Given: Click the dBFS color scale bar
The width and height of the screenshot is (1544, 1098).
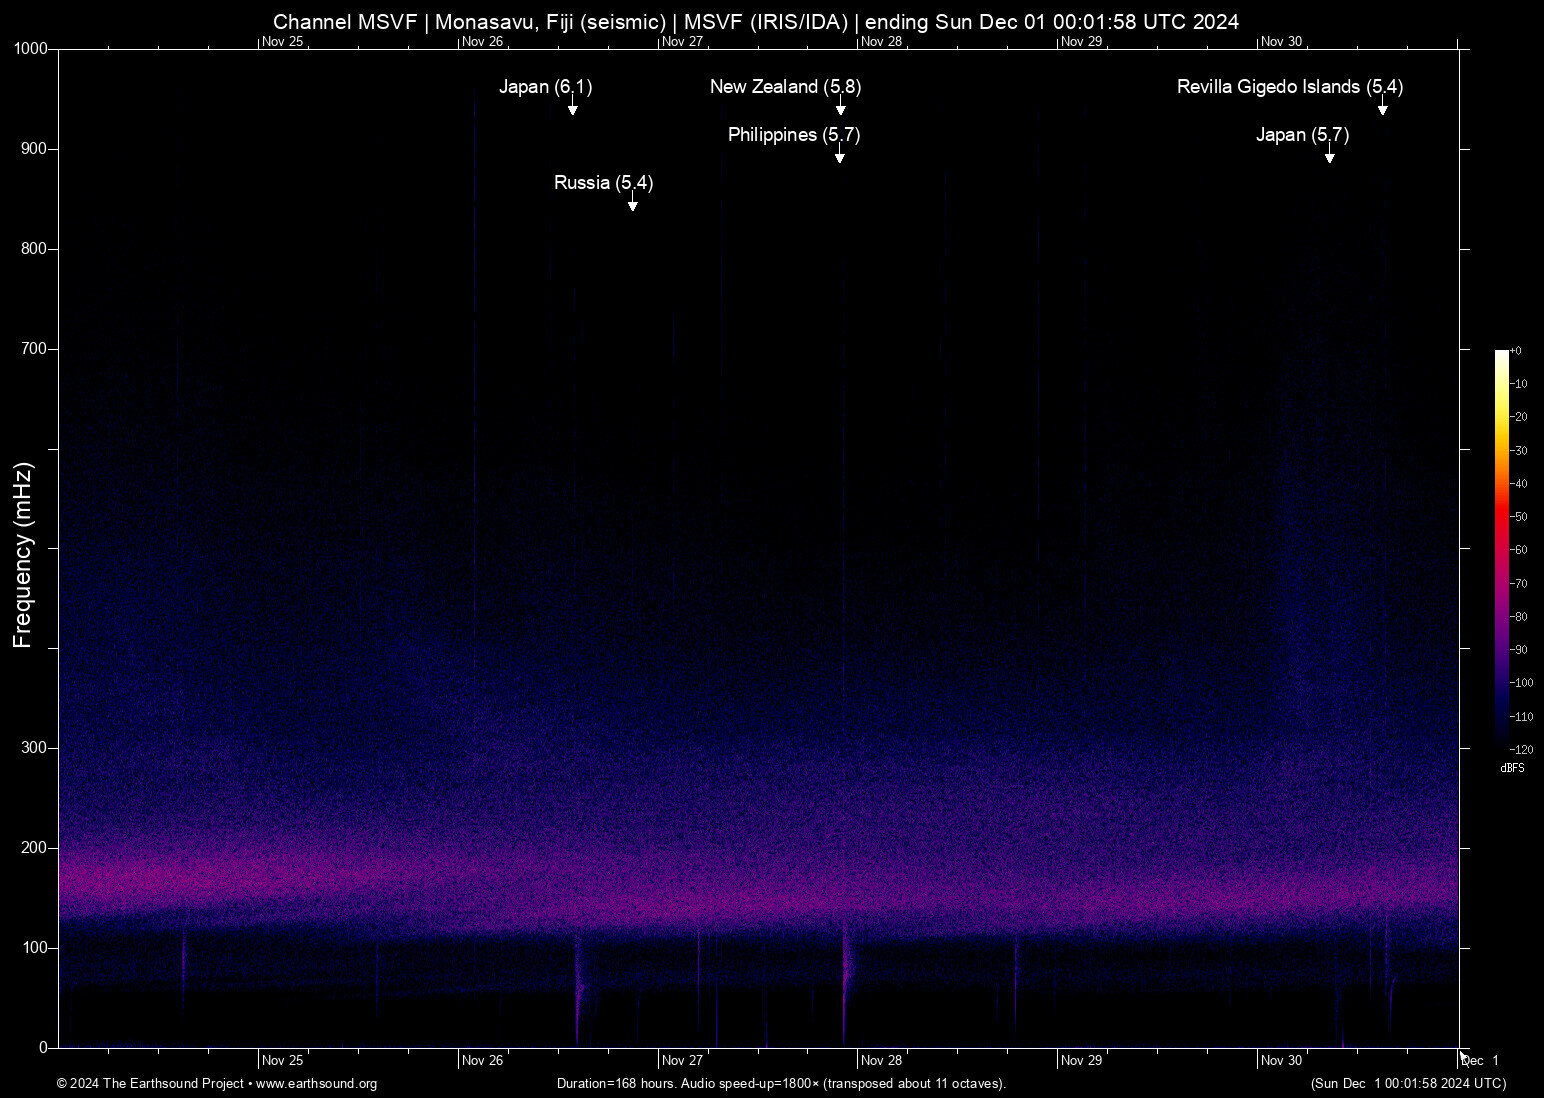Looking at the screenshot, I should [x=1501, y=549].
